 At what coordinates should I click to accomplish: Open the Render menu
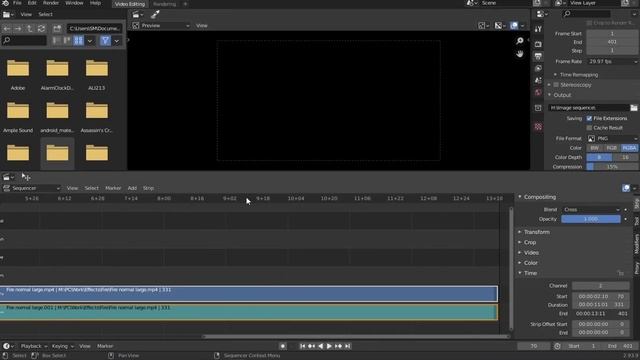(x=51, y=3)
